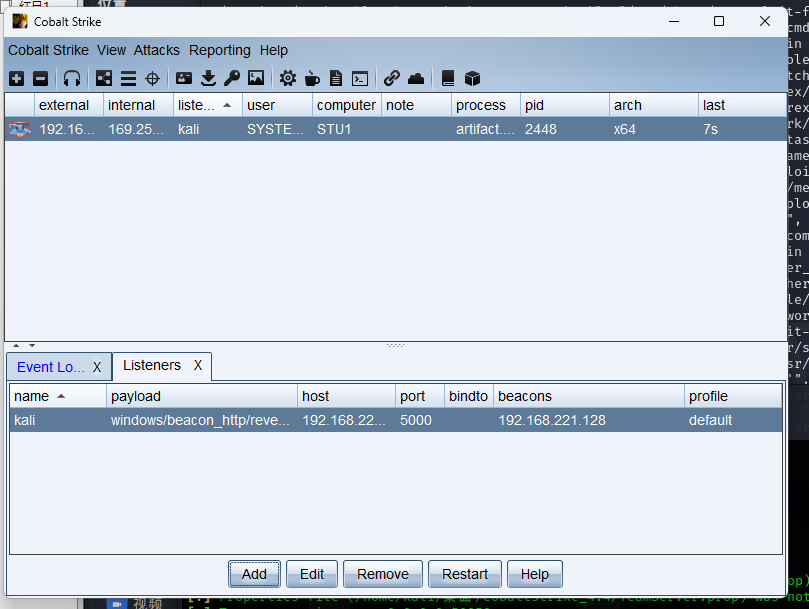Switch to the Event Log tab
The image size is (809, 609).
50,367
